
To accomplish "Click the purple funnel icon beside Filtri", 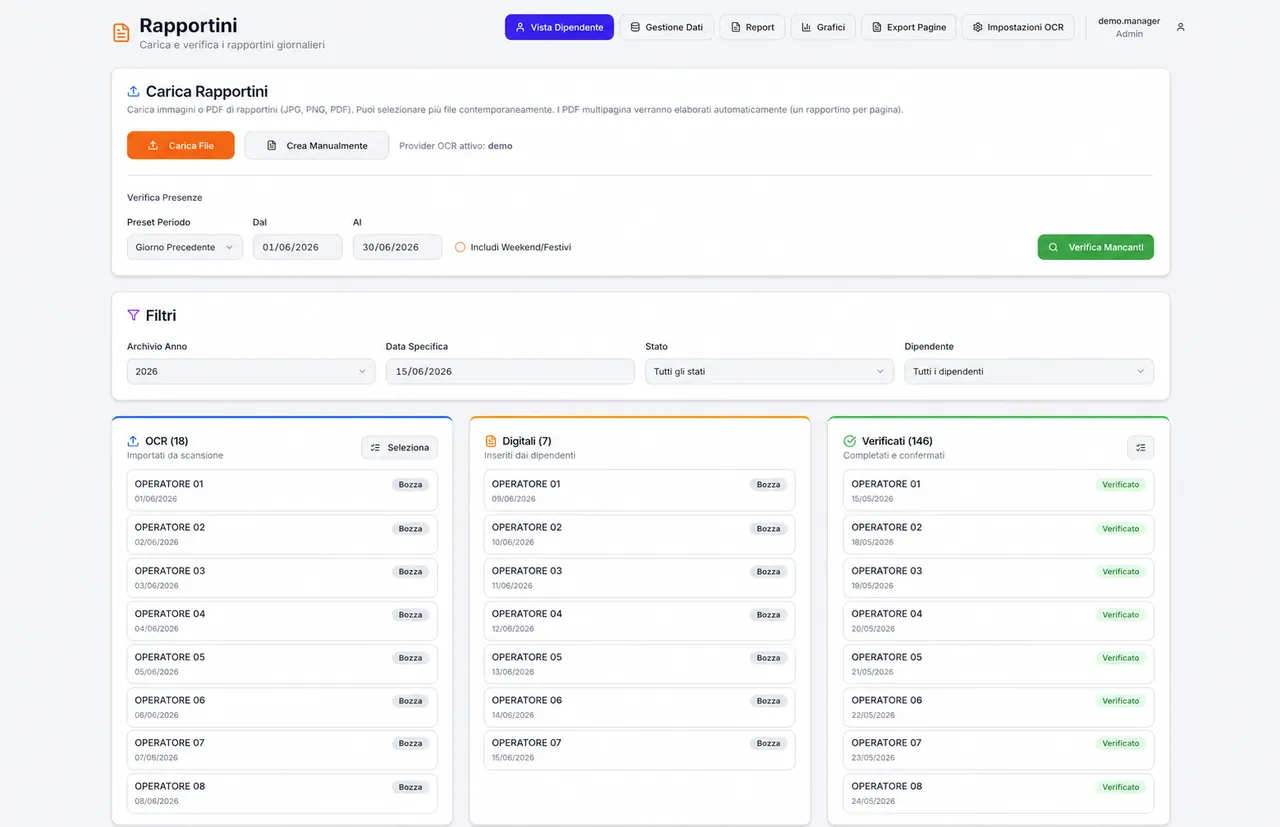I will (x=133, y=315).
